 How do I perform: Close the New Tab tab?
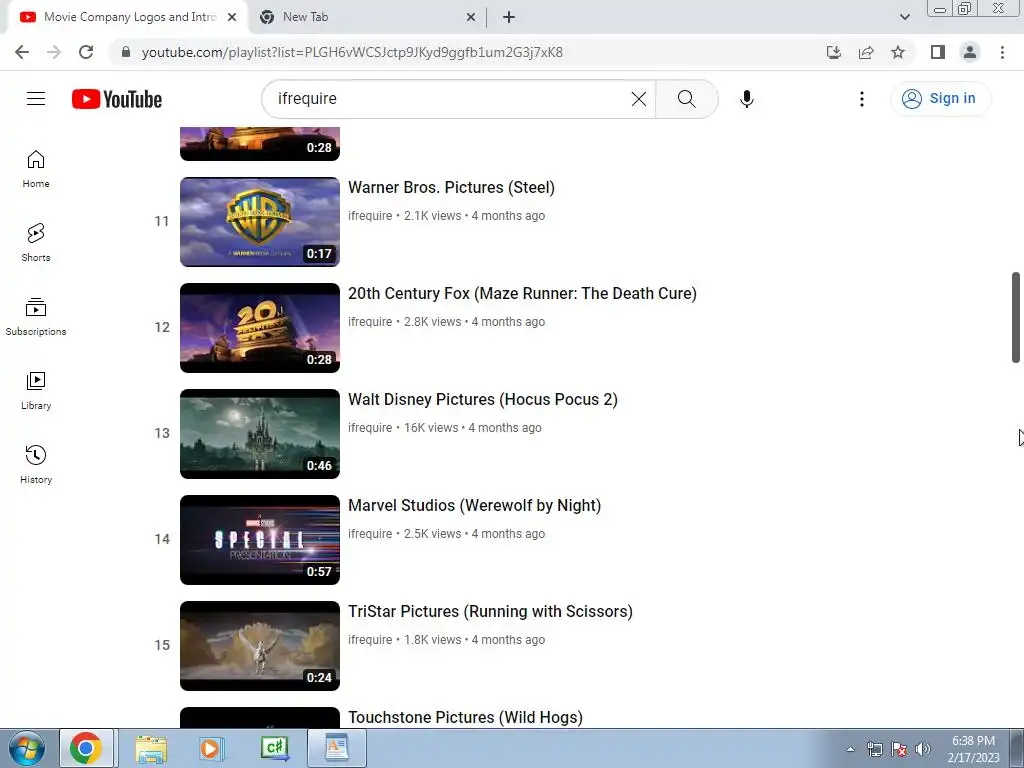point(471,17)
